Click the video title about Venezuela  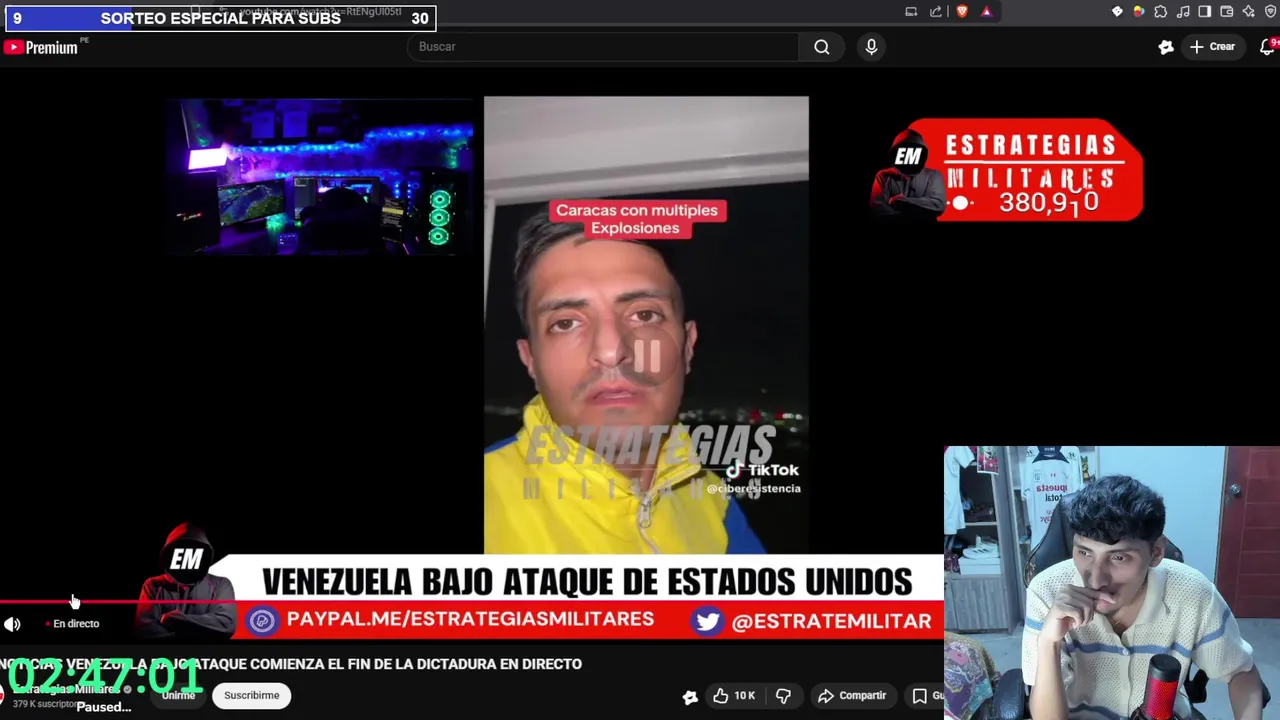[291, 664]
